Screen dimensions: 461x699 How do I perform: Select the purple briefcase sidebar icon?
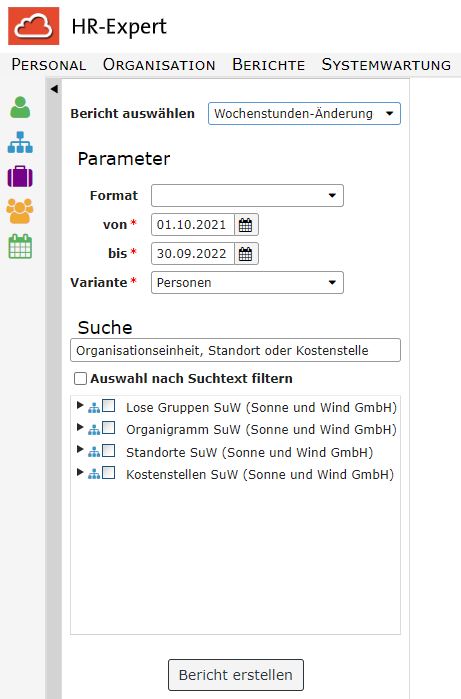(20, 177)
